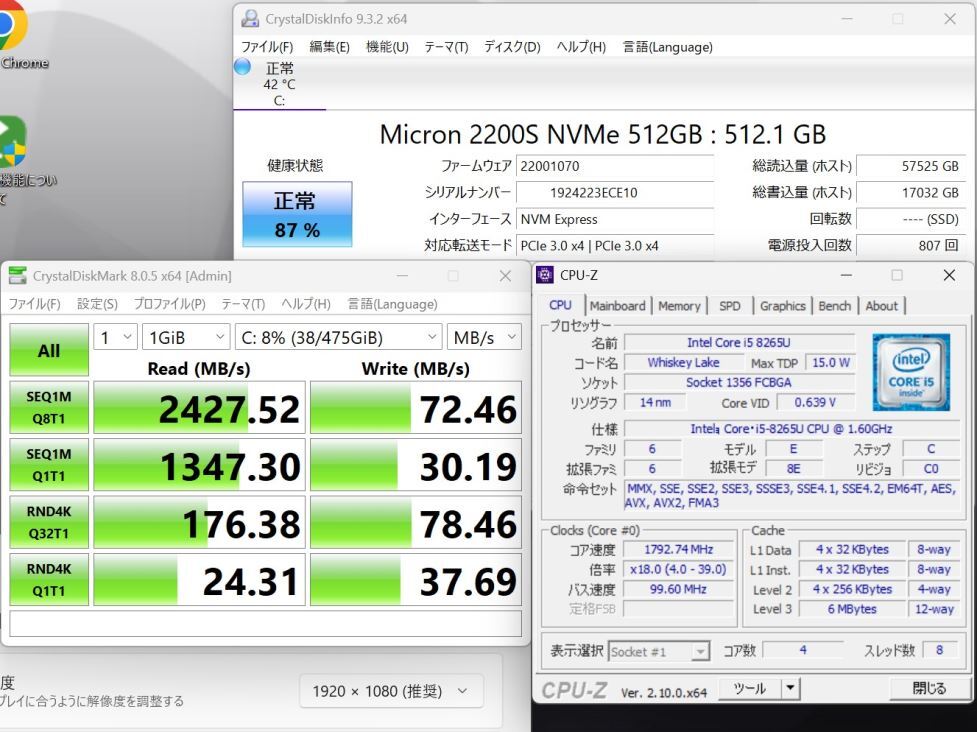Select the green All test button
Screen dimensions: 977x732
tap(48, 351)
